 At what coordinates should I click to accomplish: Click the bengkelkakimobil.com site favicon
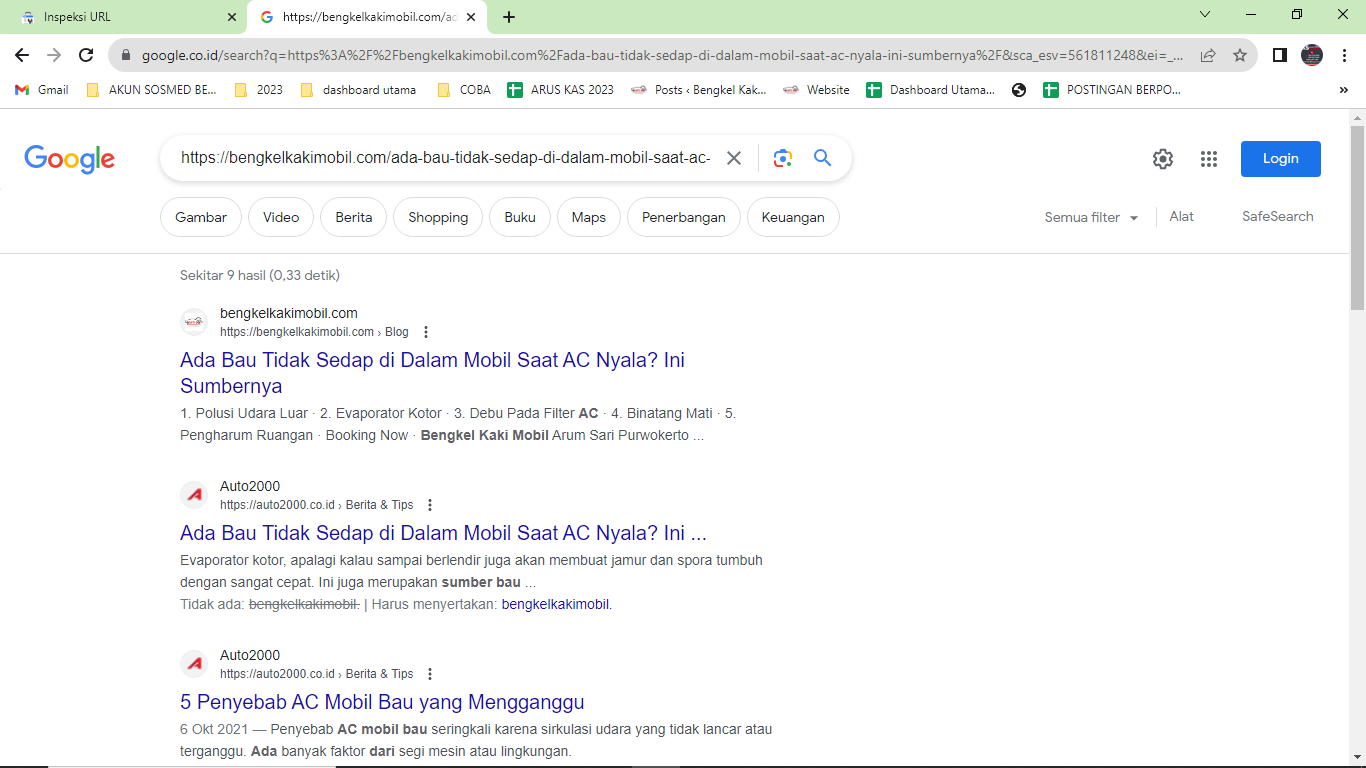[x=194, y=322]
